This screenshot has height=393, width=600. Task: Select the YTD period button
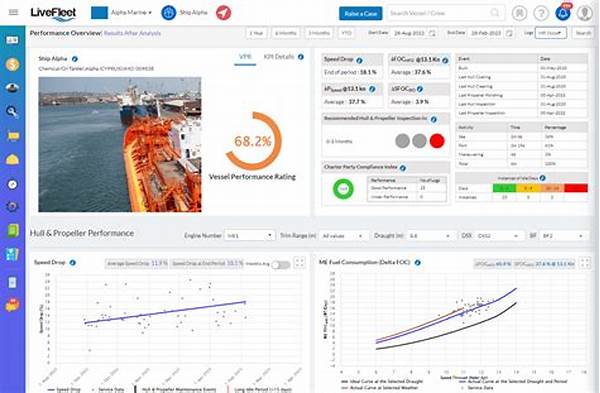click(x=347, y=33)
